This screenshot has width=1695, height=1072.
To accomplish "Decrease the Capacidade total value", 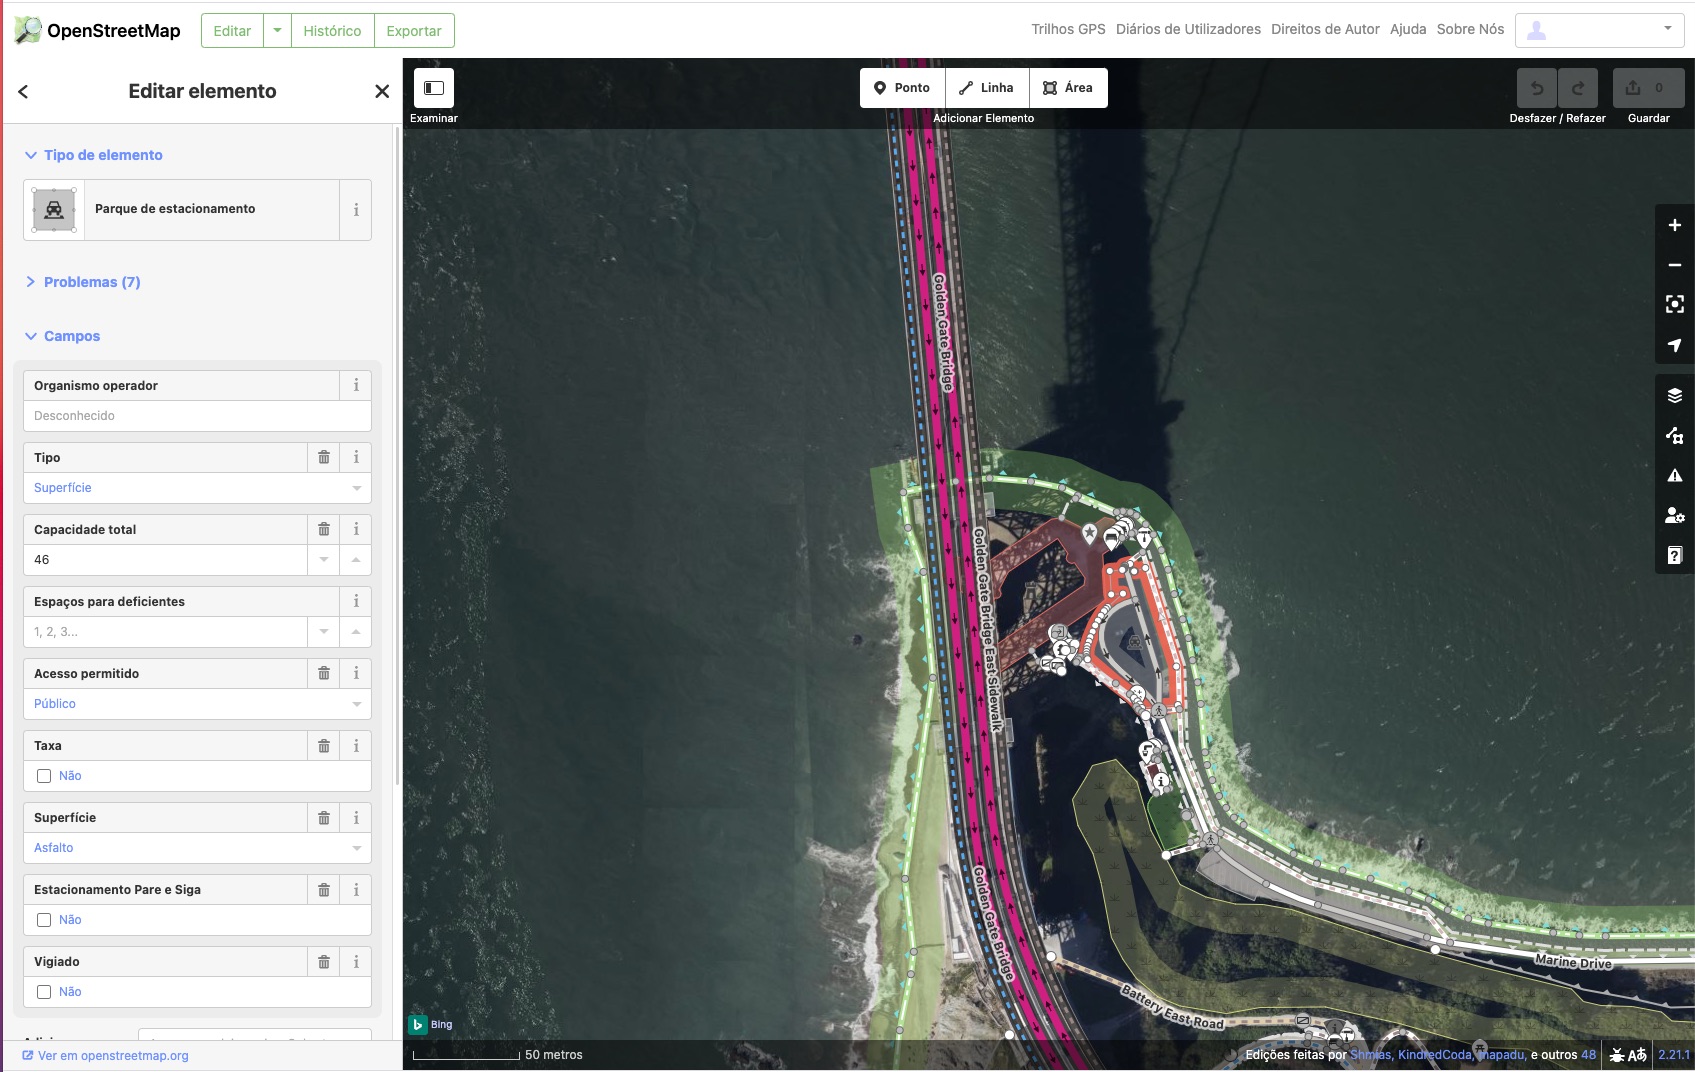I will coord(324,560).
